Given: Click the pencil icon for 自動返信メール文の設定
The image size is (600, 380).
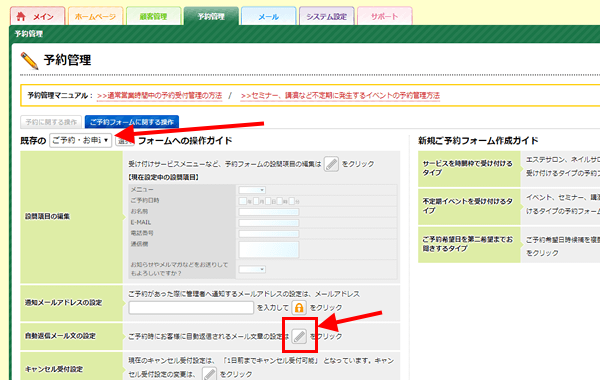Looking at the screenshot, I should (x=299, y=336).
